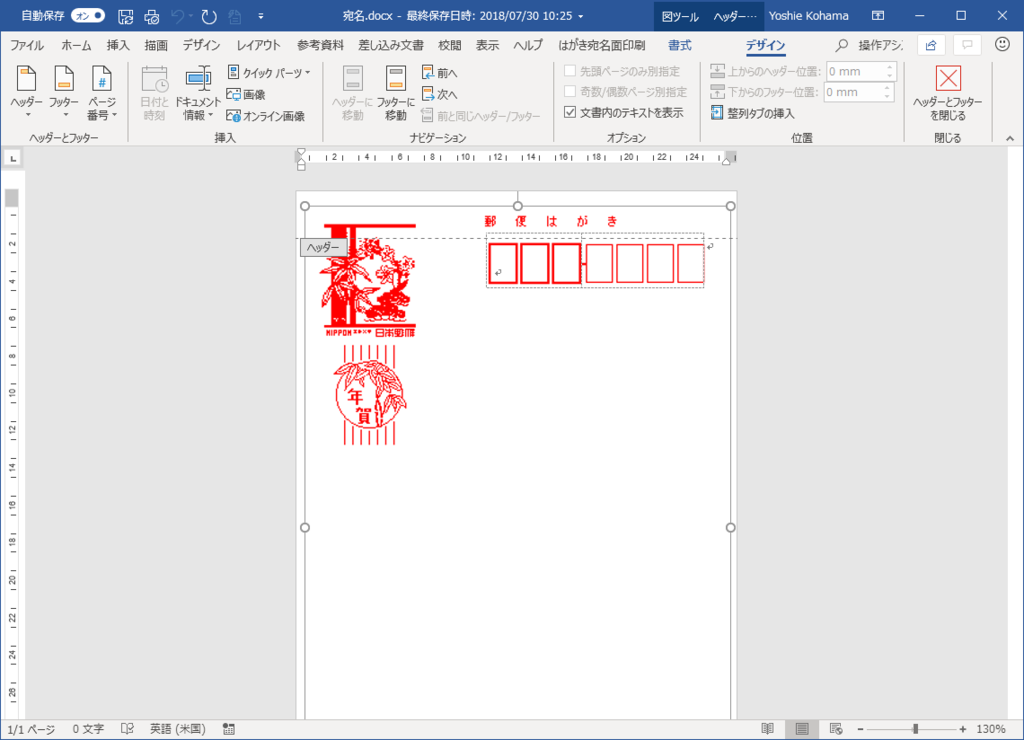Toggle the 自動保存 AutoSave switch
This screenshot has height=740, width=1024.
88,16
